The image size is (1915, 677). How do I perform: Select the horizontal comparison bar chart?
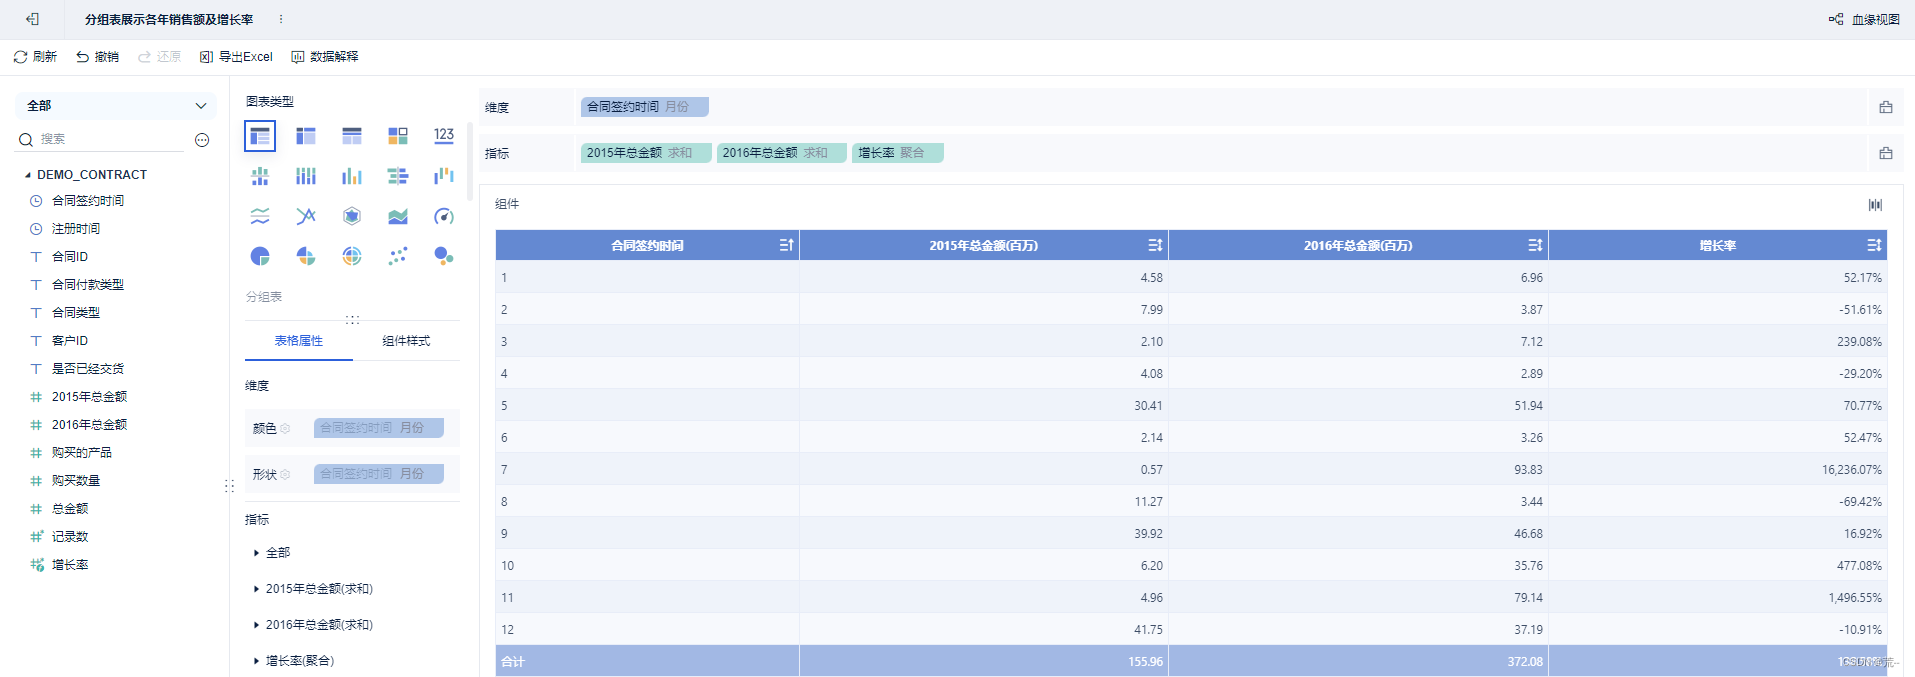398,176
